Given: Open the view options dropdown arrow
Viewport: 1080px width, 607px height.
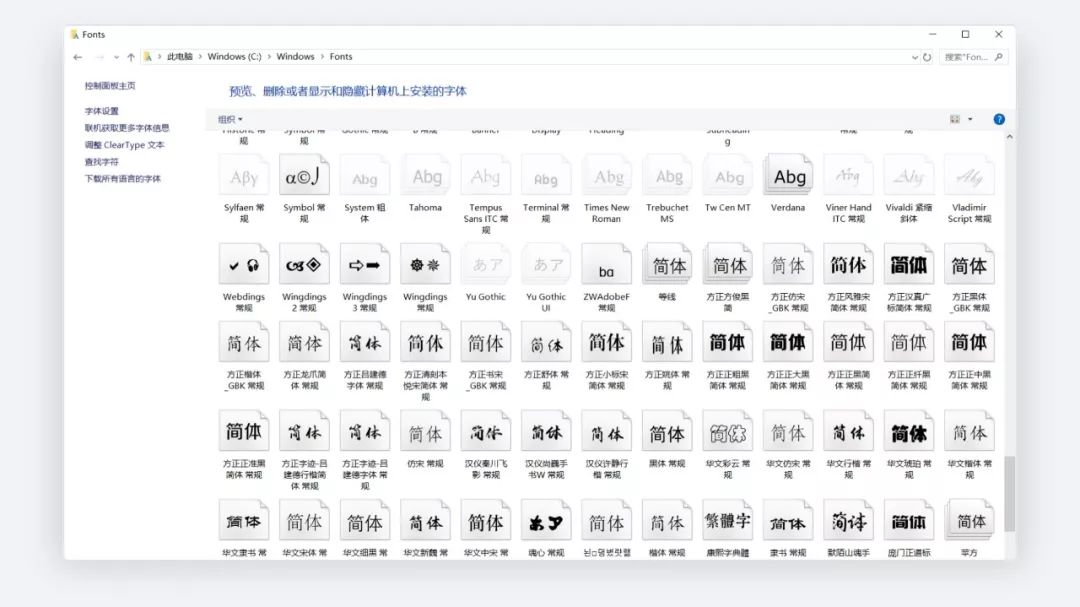Looking at the screenshot, I should click(970, 119).
